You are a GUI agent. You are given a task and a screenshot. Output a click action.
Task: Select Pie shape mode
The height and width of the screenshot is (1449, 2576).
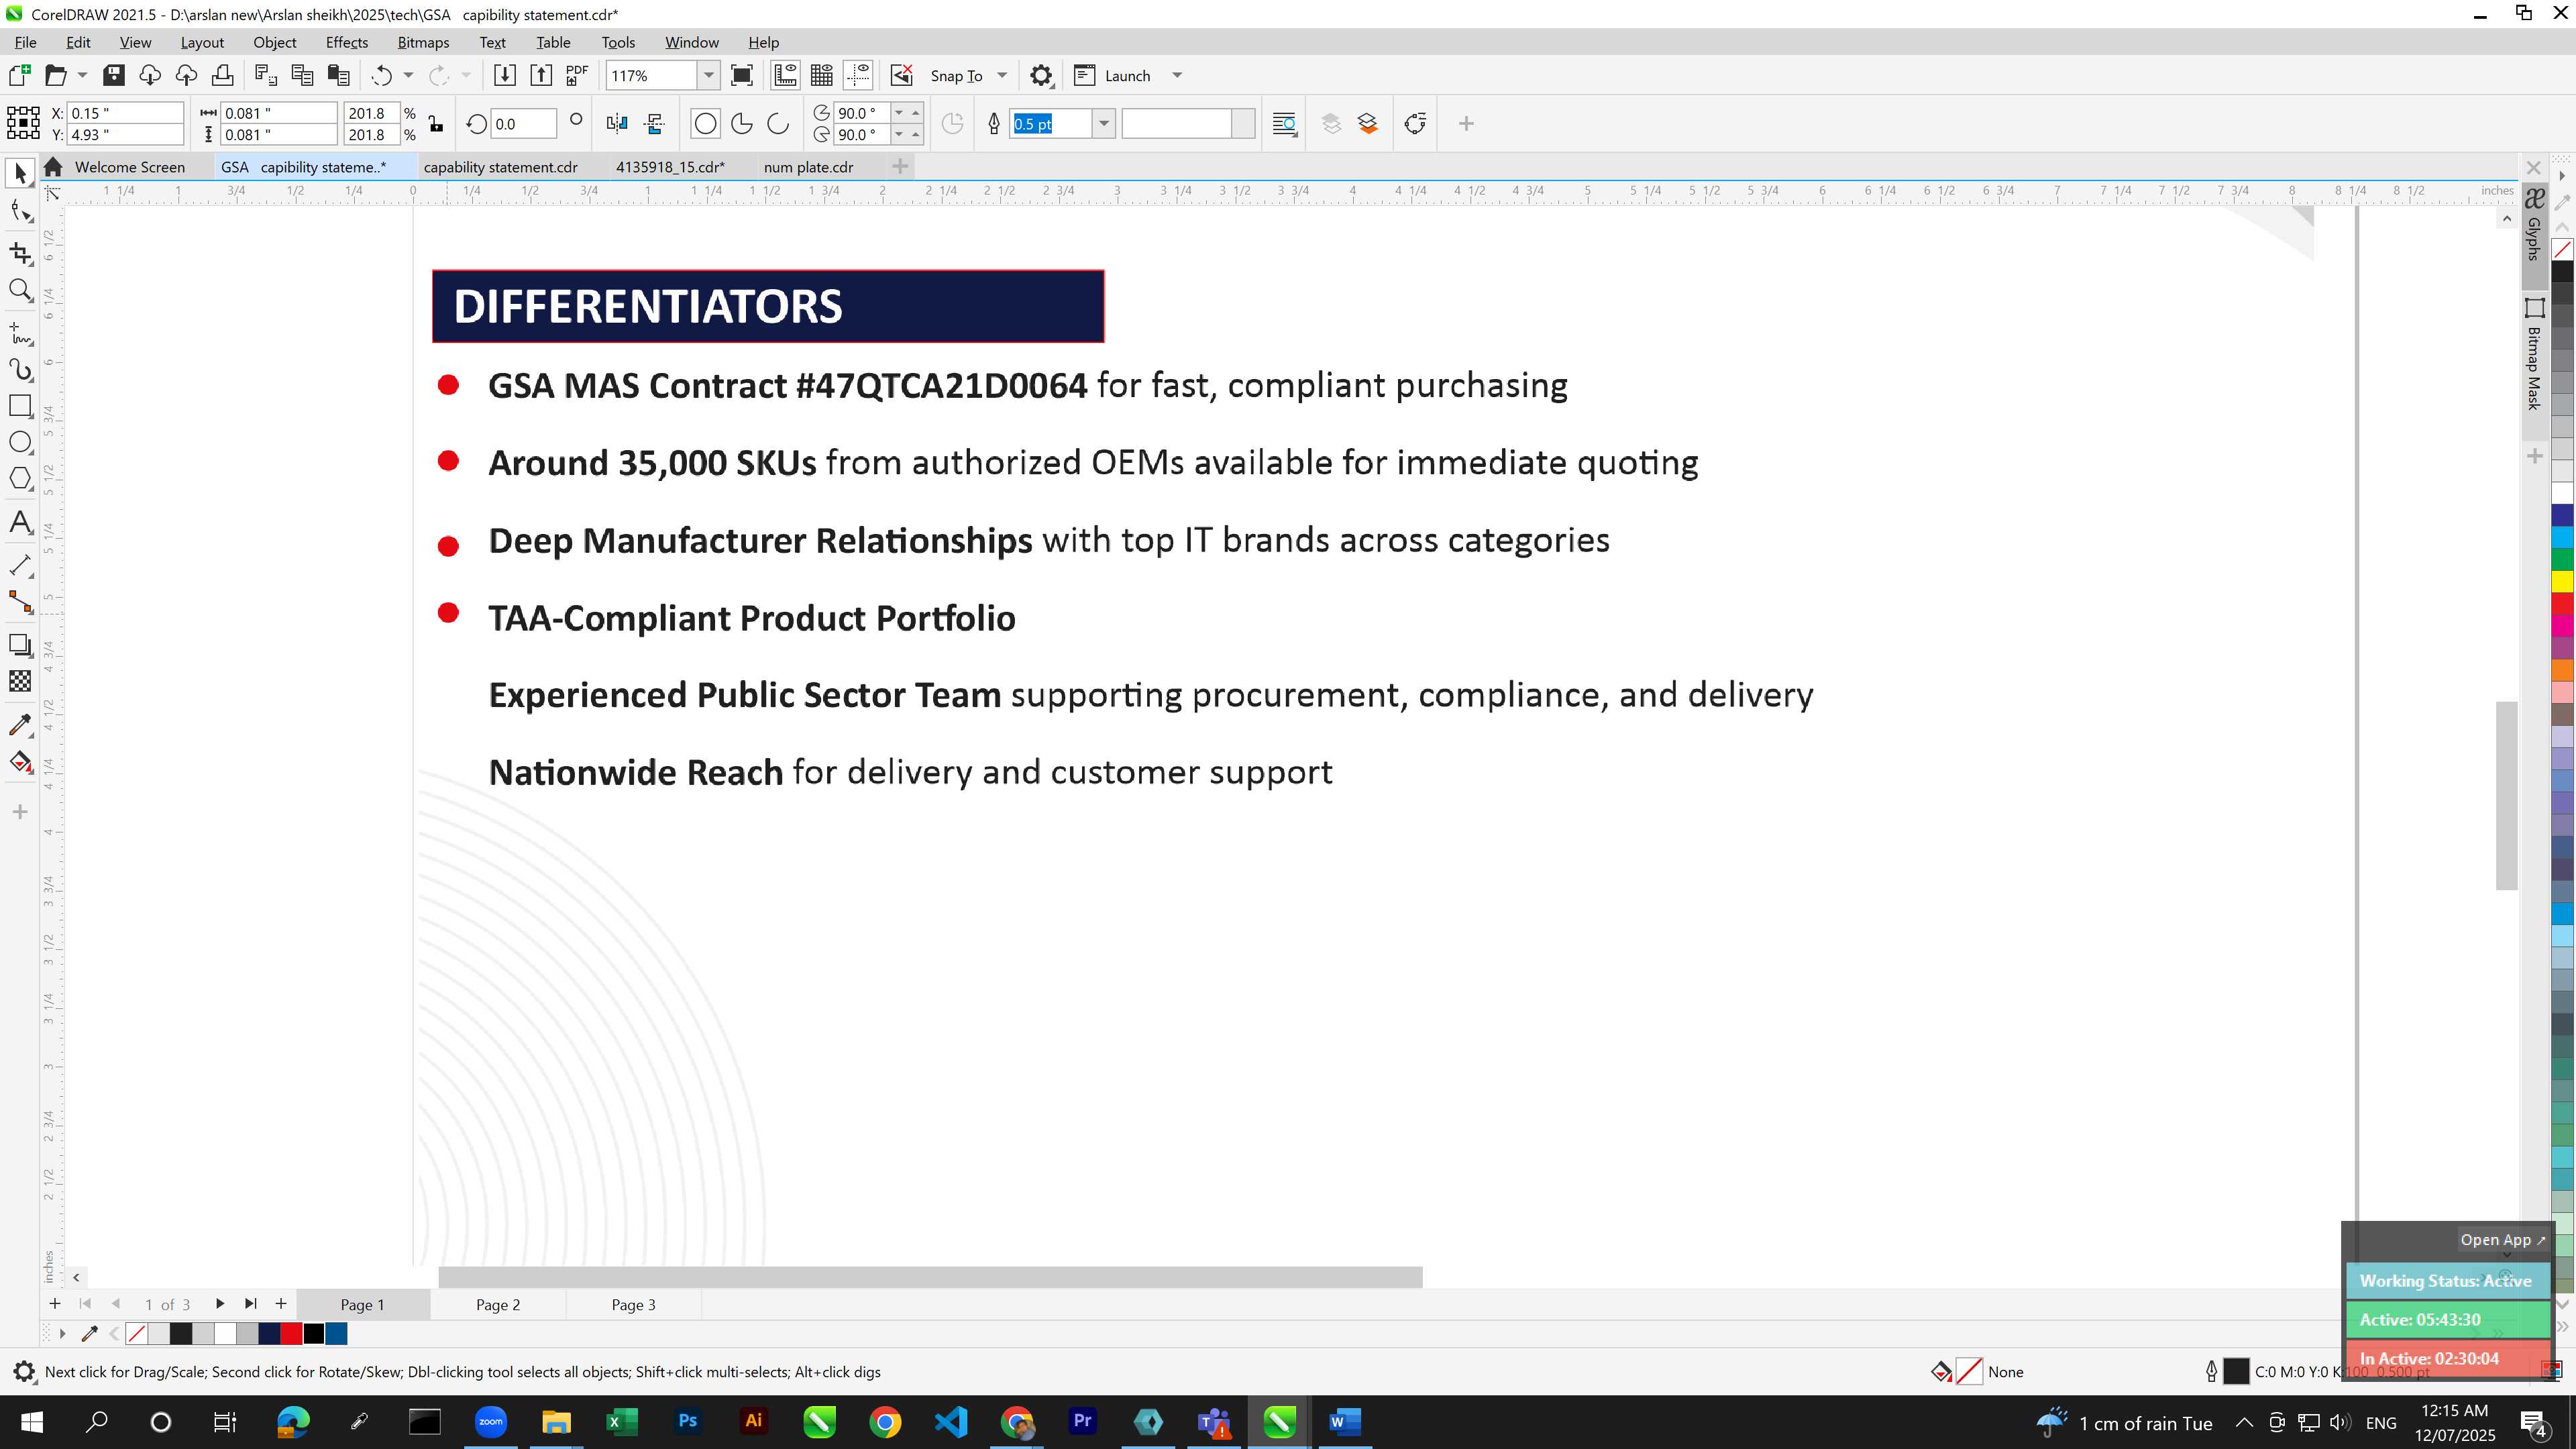(x=742, y=124)
